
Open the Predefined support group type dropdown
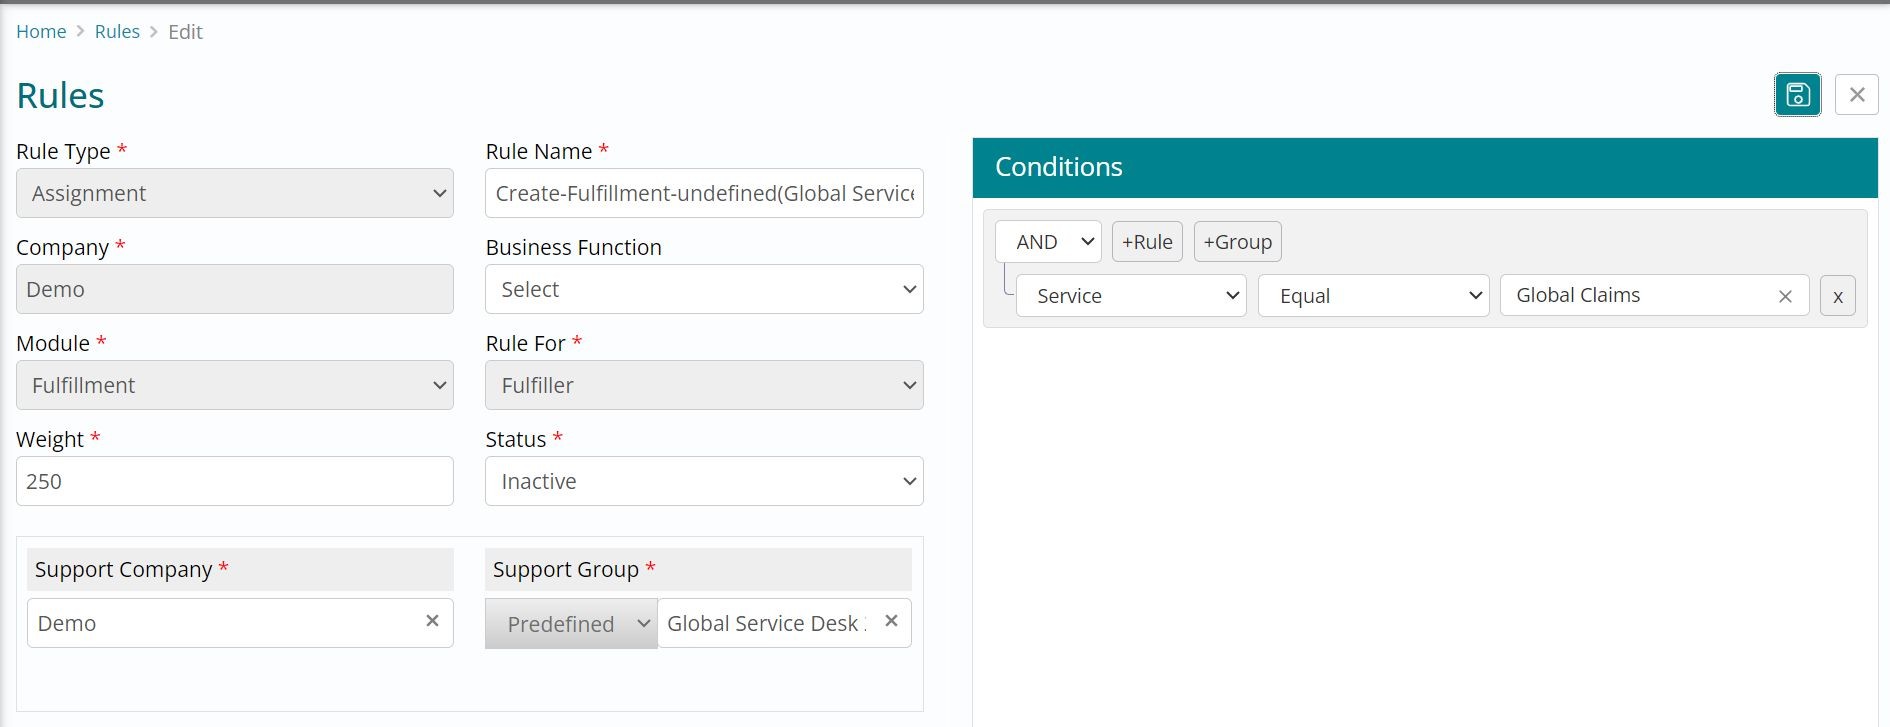(571, 624)
